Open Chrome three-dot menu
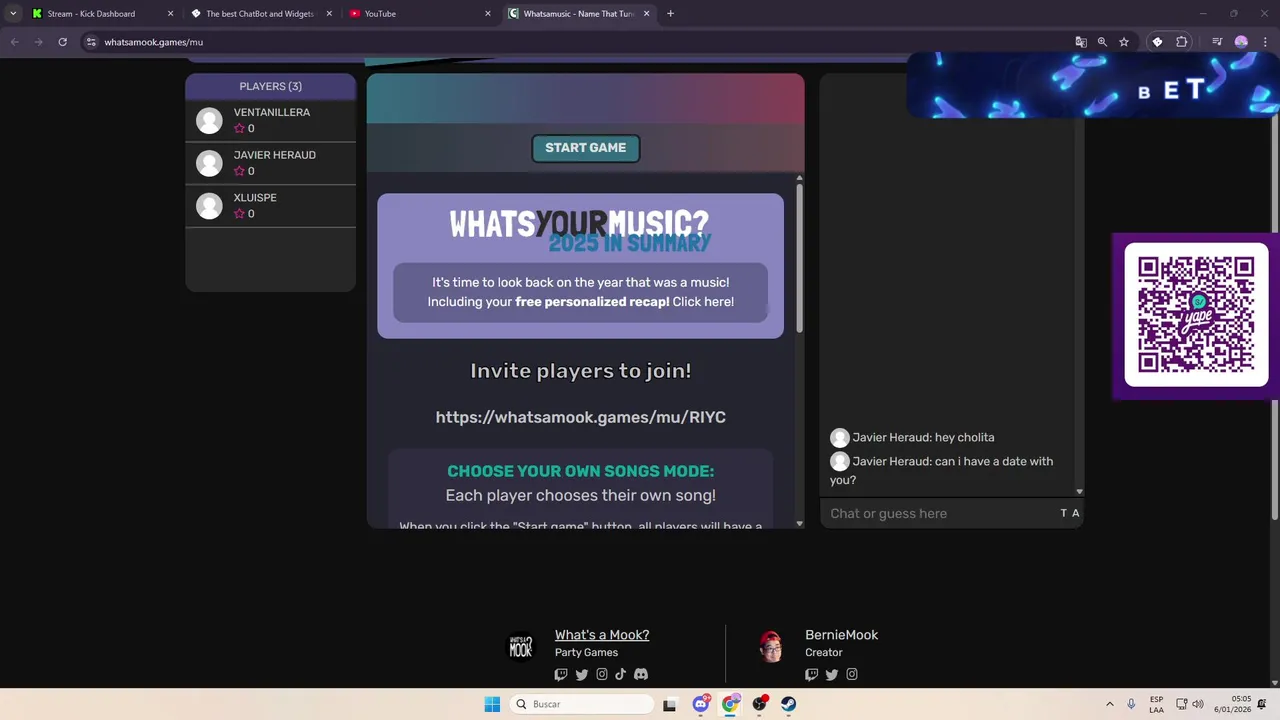The image size is (1280, 720). (1263, 42)
